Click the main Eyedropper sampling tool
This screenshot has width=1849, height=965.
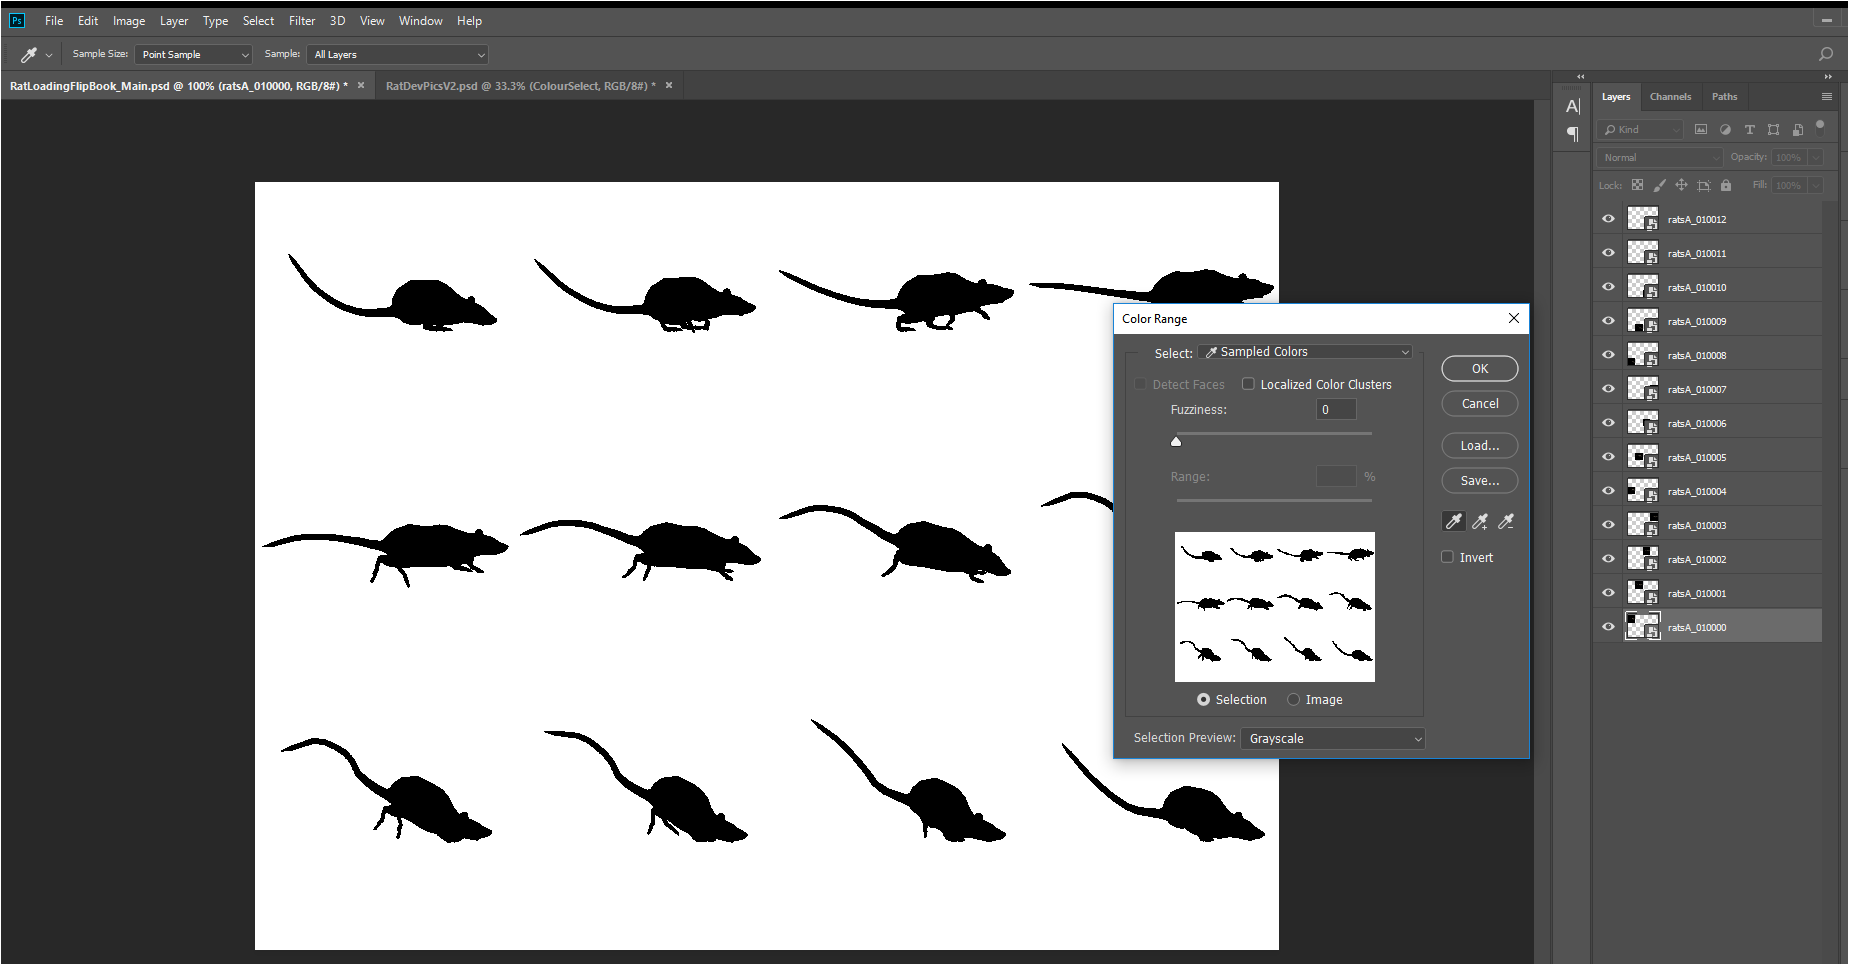tap(1453, 521)
